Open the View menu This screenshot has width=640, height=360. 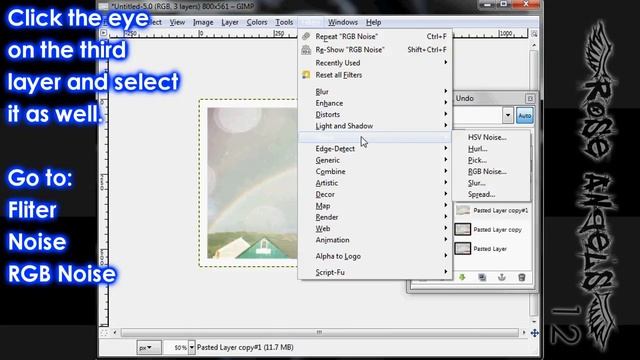177,22
